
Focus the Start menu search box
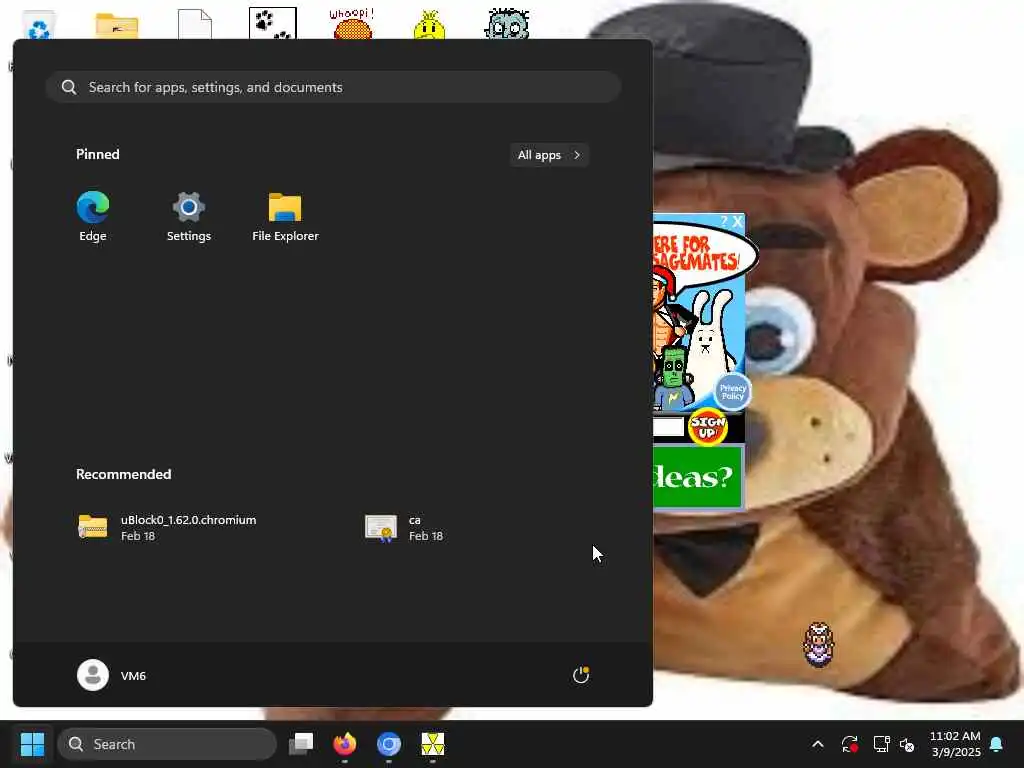[x=333, y=87]
